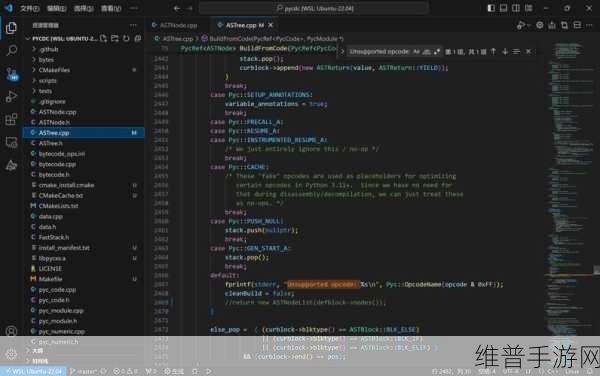Close the ASTree.cpp tab
600x376 pixels.
271,25
